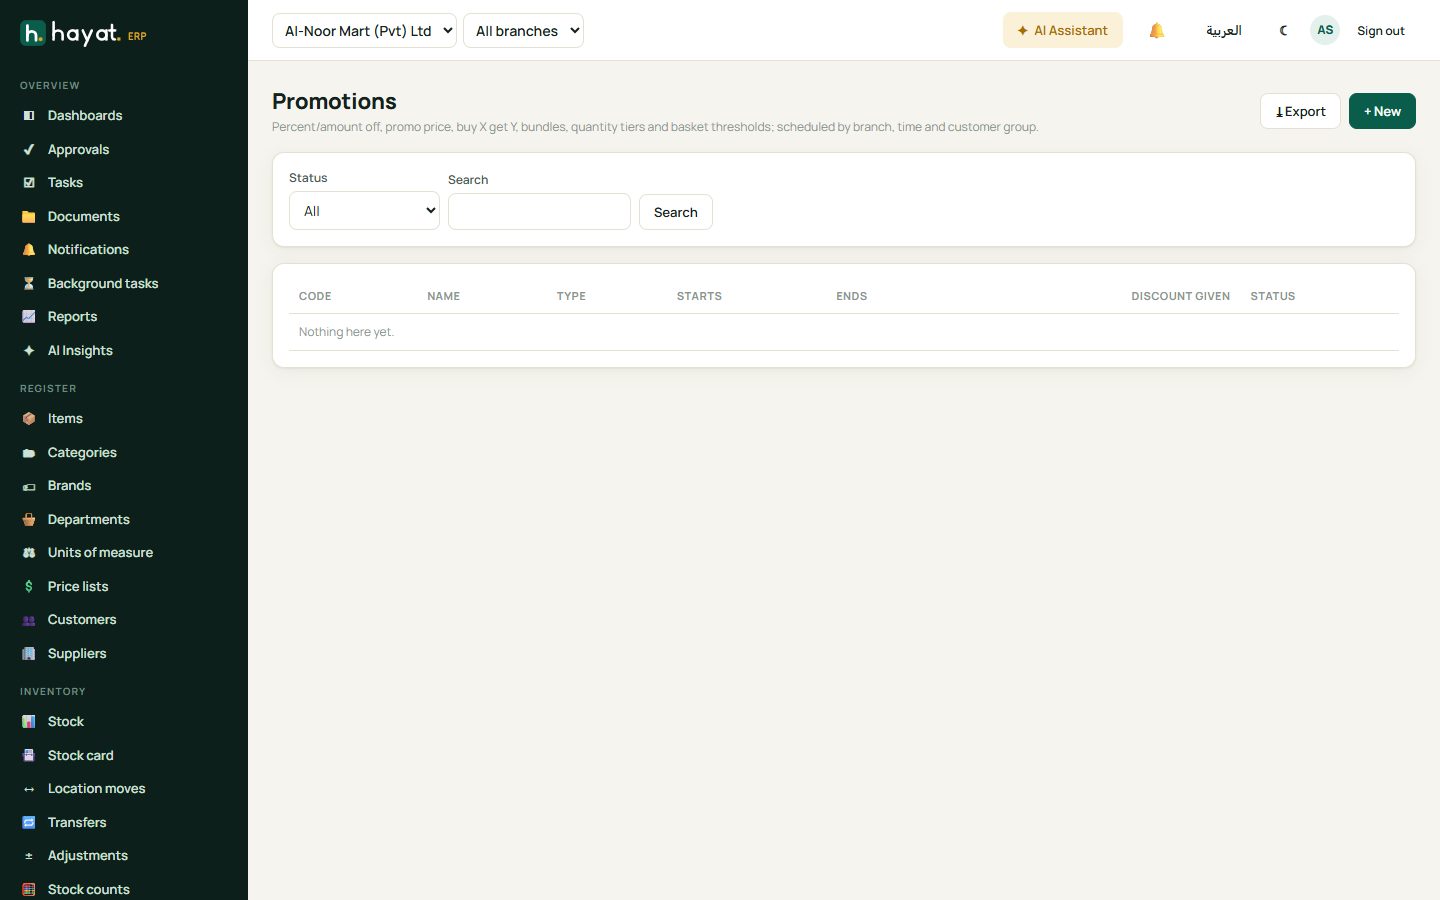
Task: Click the Suppliers building icon
Action: point(29,654)
